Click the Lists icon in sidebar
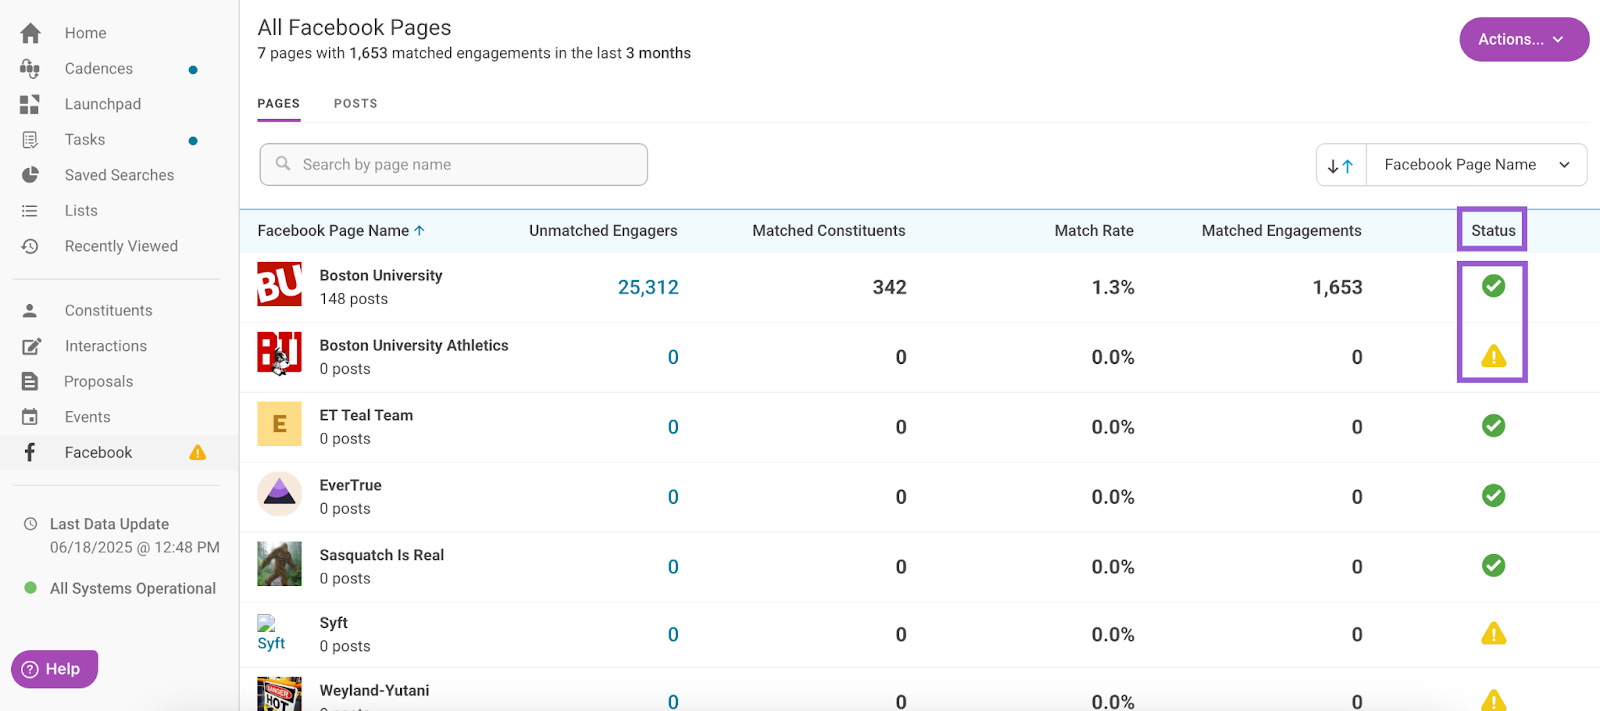 (x=30, y=211)
